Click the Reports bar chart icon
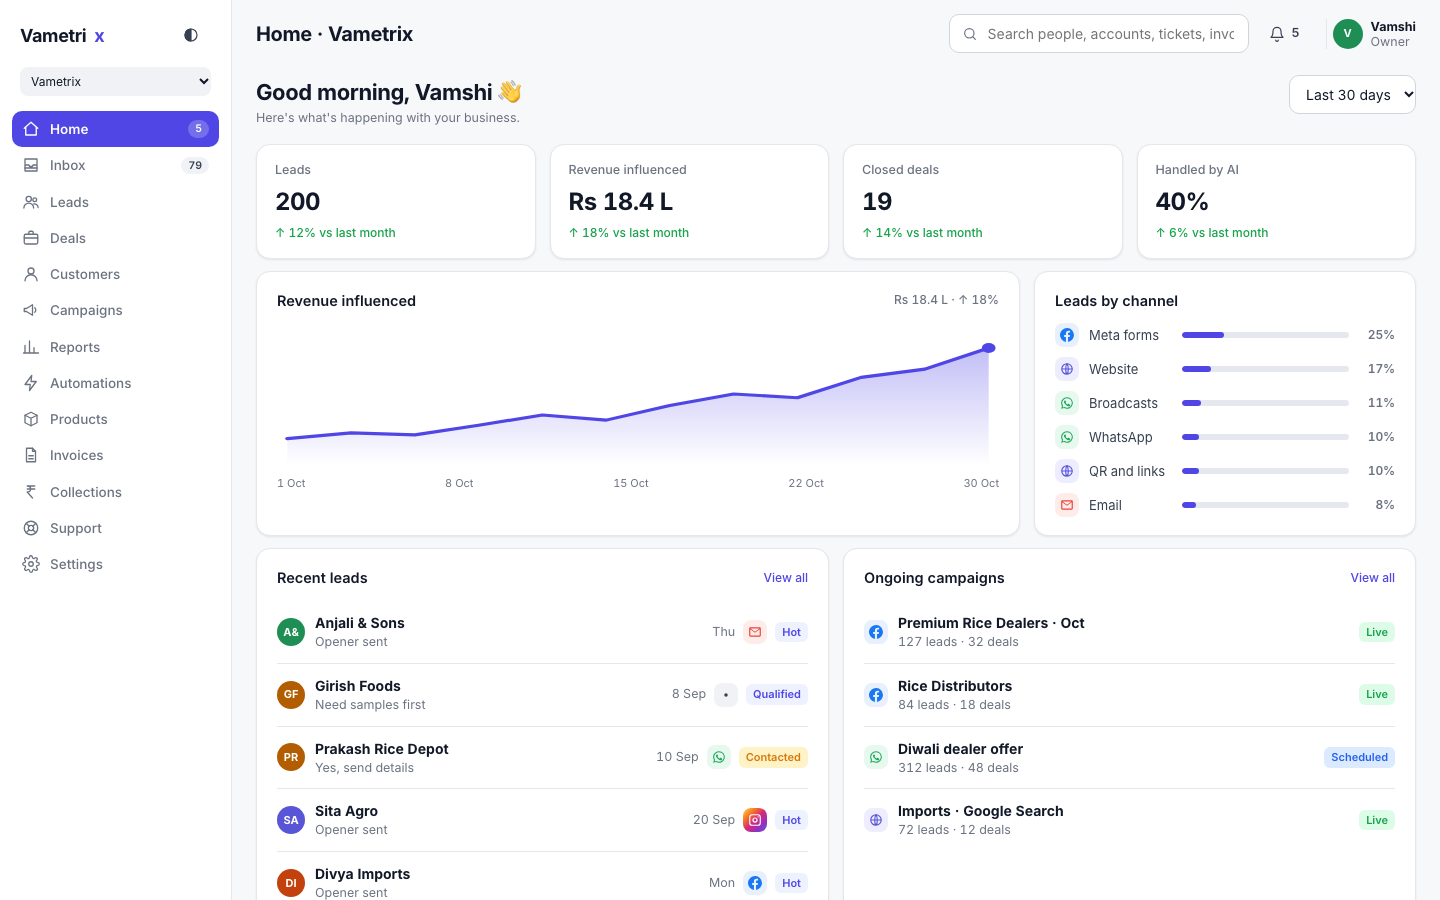The width and height of the screenshot is (1440, 900). pos(31,347)
